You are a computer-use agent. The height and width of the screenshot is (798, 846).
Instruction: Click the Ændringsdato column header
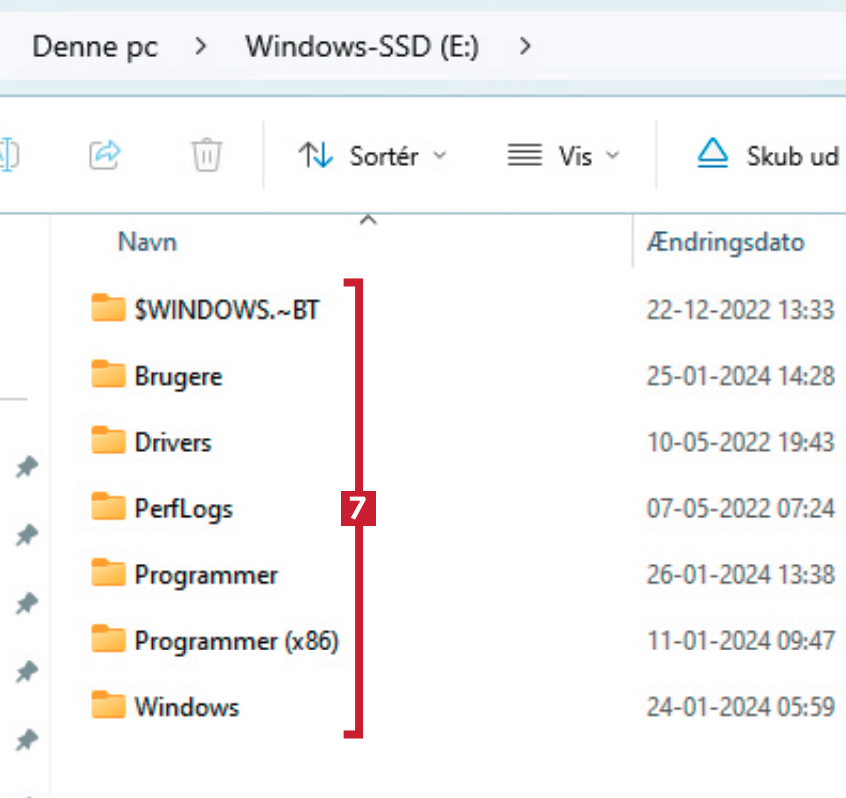[726, 242]
